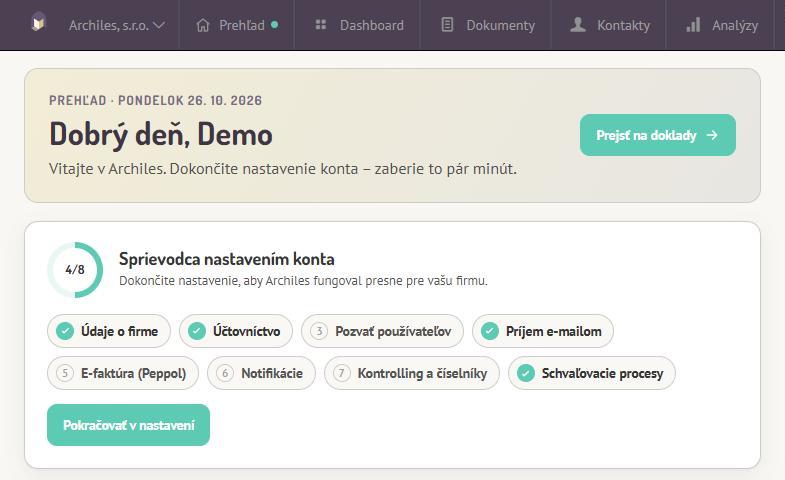This screenshot has width=785, height=480.
Task: Click the step 5 number circle
Action: coord(65,373)
